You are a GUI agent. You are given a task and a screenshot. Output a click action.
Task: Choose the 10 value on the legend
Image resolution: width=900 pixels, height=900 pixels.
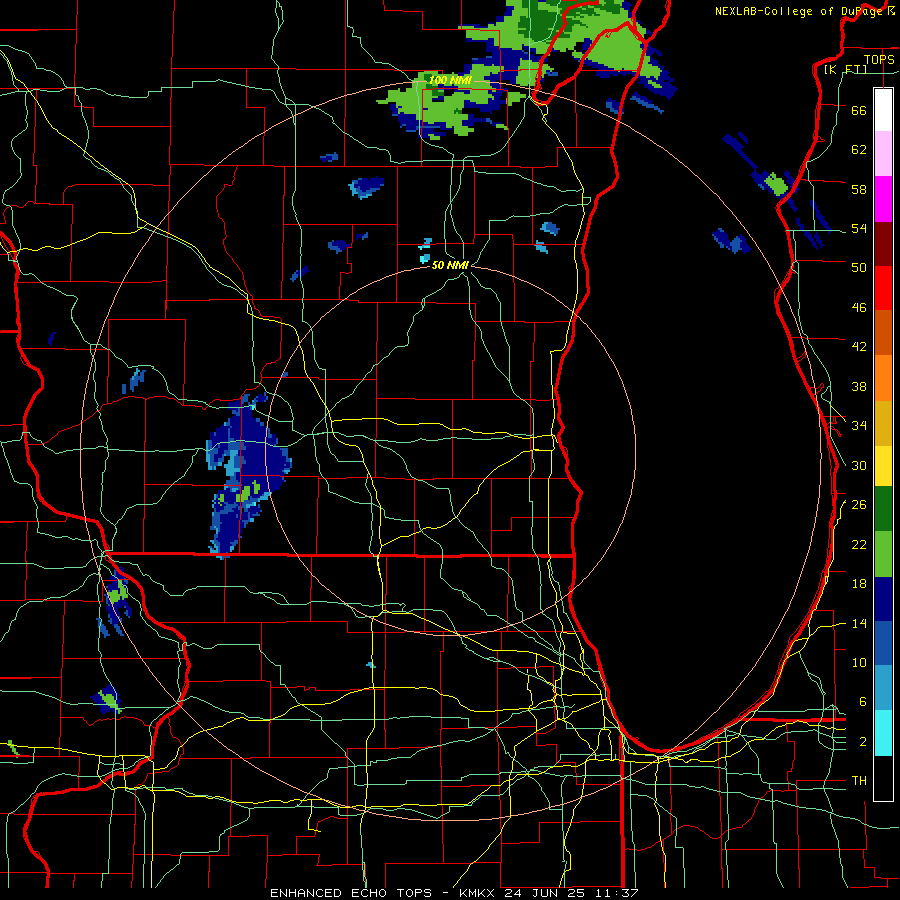[x=859, y=662]
